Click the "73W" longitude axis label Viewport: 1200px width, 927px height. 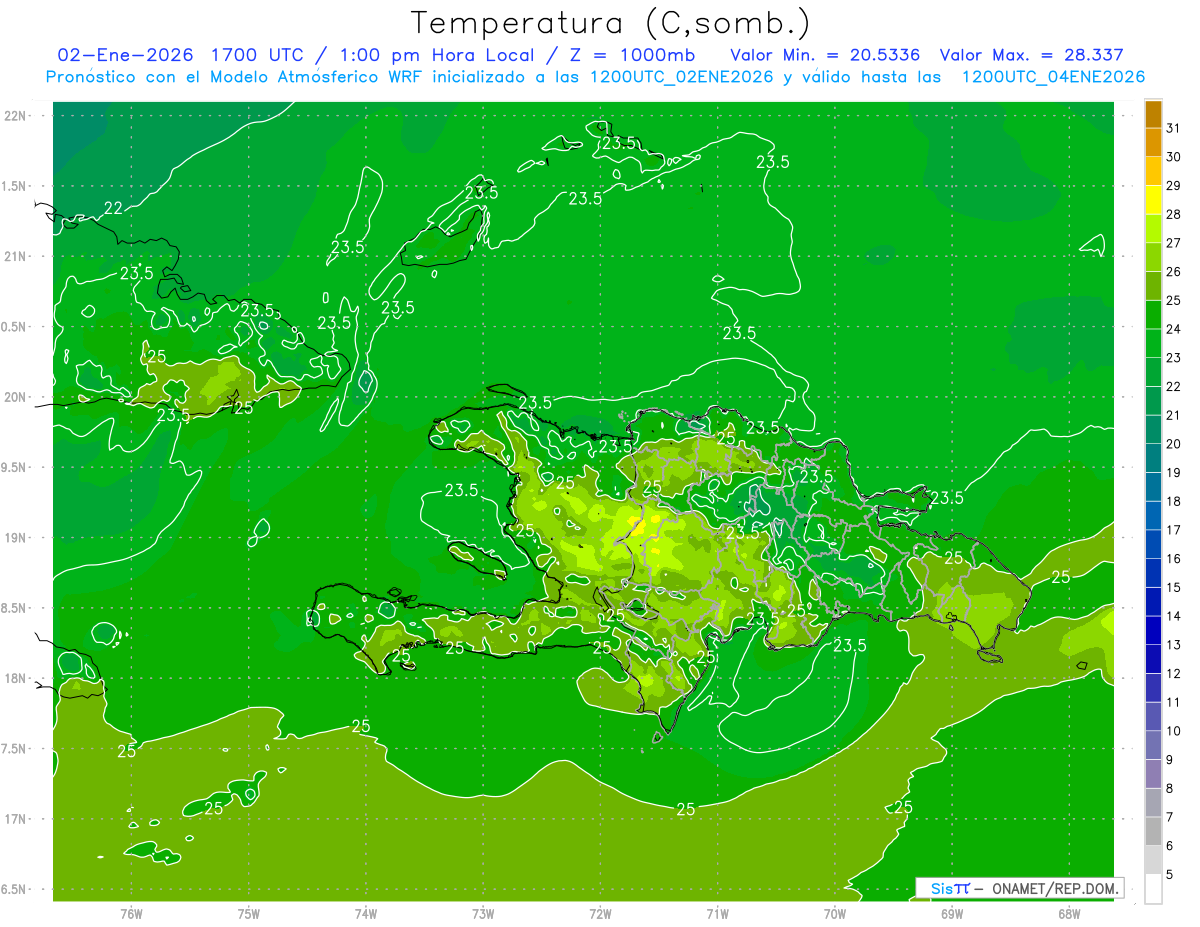click(483, 913)
